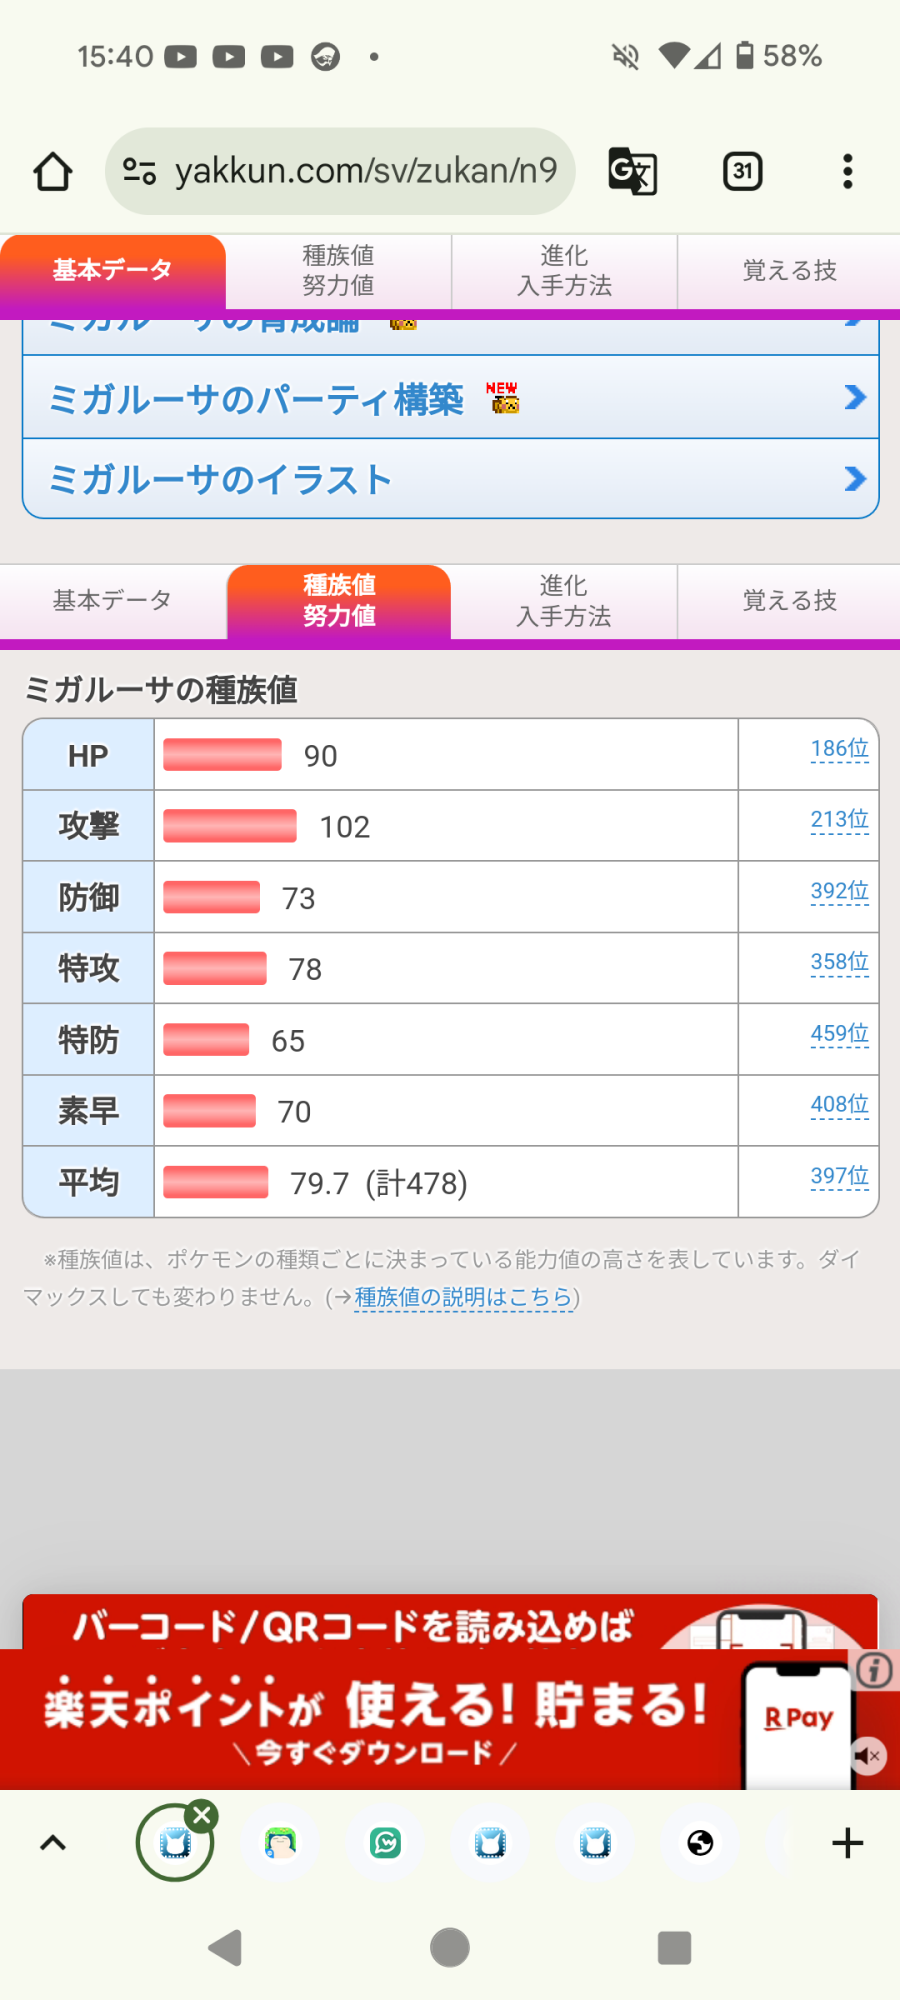Tap the Android back navigation button
The image size is (900, 2000).
pyautogui.click(x=225, y=1947)
